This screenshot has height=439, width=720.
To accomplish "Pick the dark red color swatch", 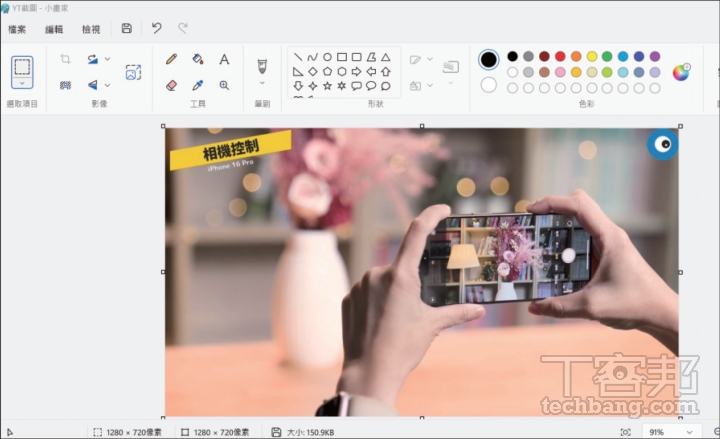I will 545,56.
